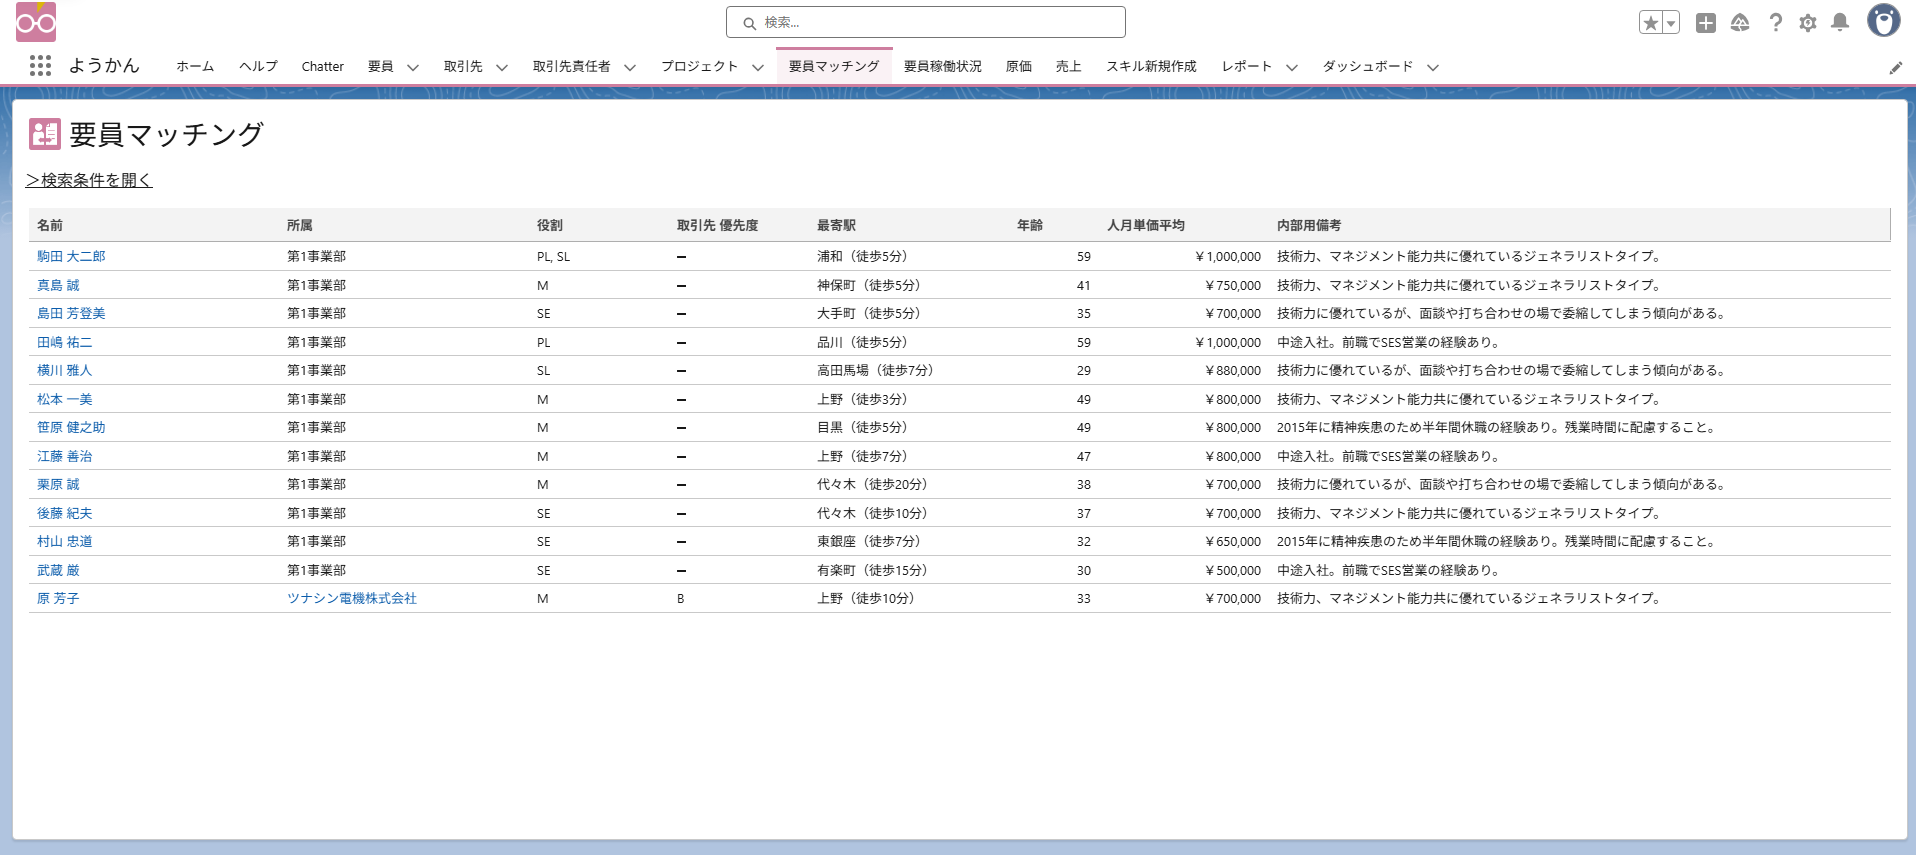This screenshot has width=1916, height=855.
Task: Expand the 検索条件を開く link
Action: pos(89,180)
